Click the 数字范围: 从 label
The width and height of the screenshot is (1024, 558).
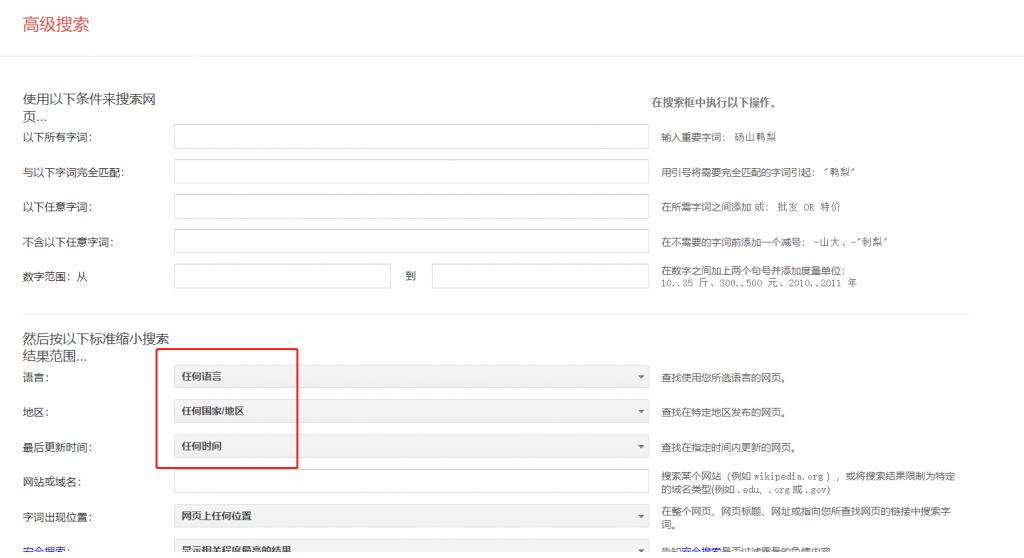pos(55,277)
